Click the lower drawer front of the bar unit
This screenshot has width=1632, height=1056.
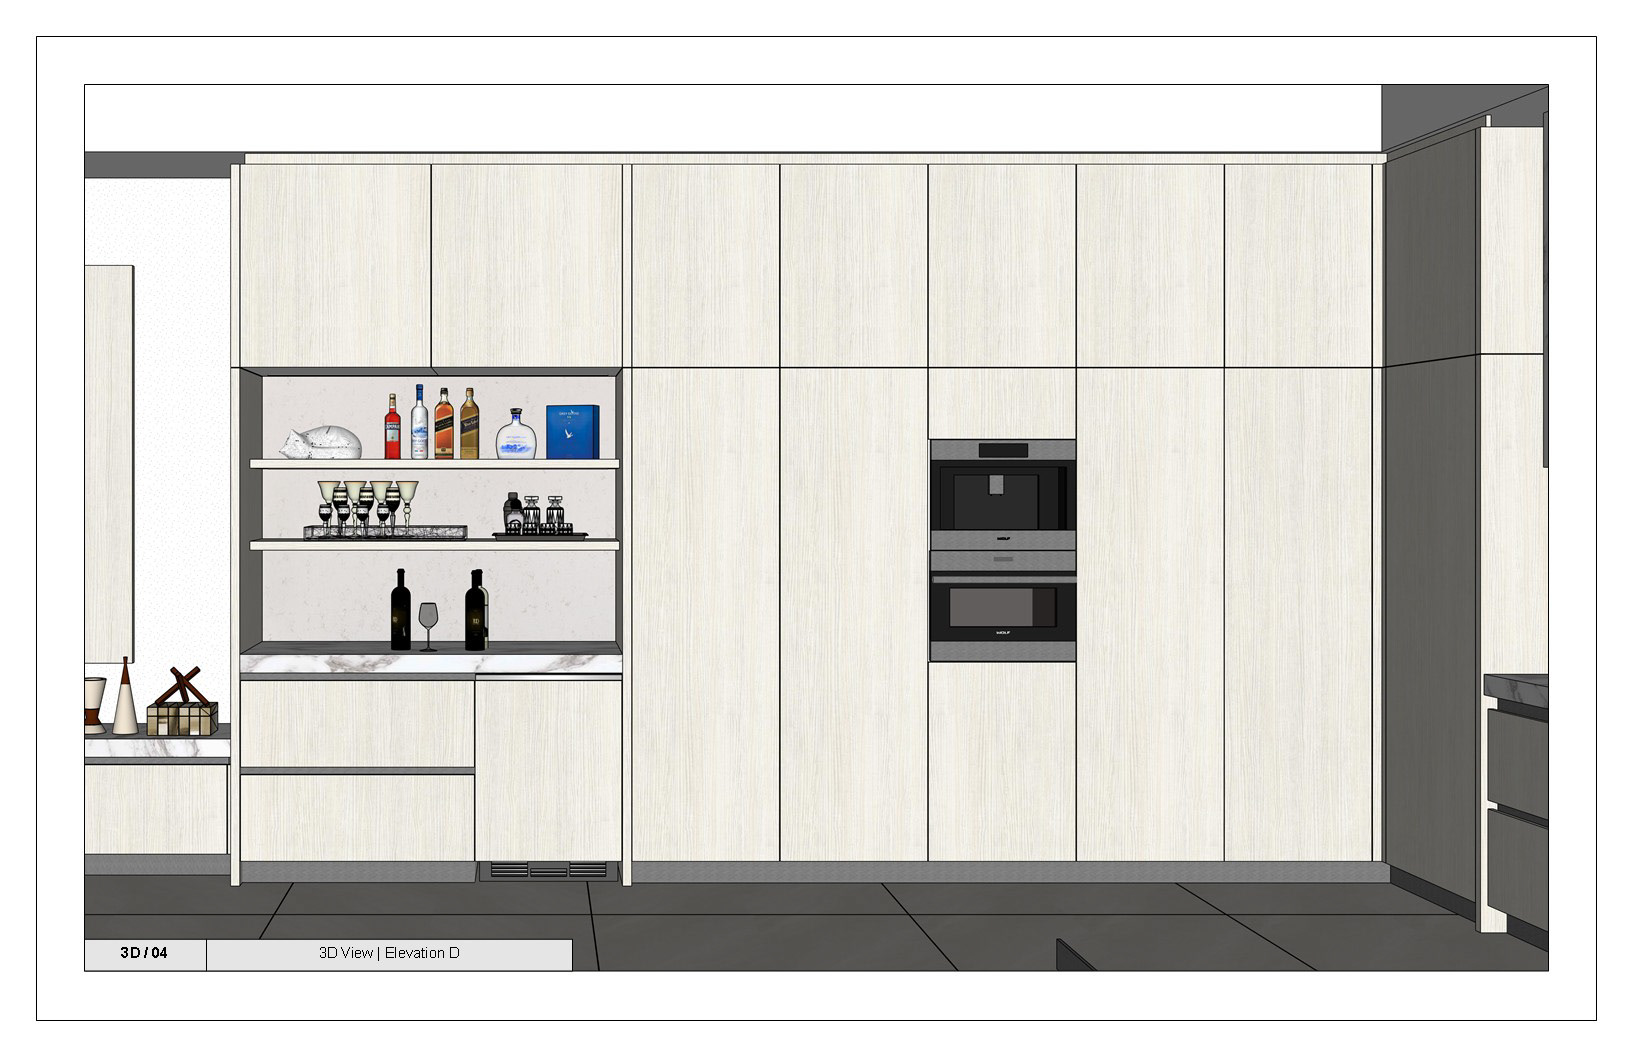tap(357, 817)
